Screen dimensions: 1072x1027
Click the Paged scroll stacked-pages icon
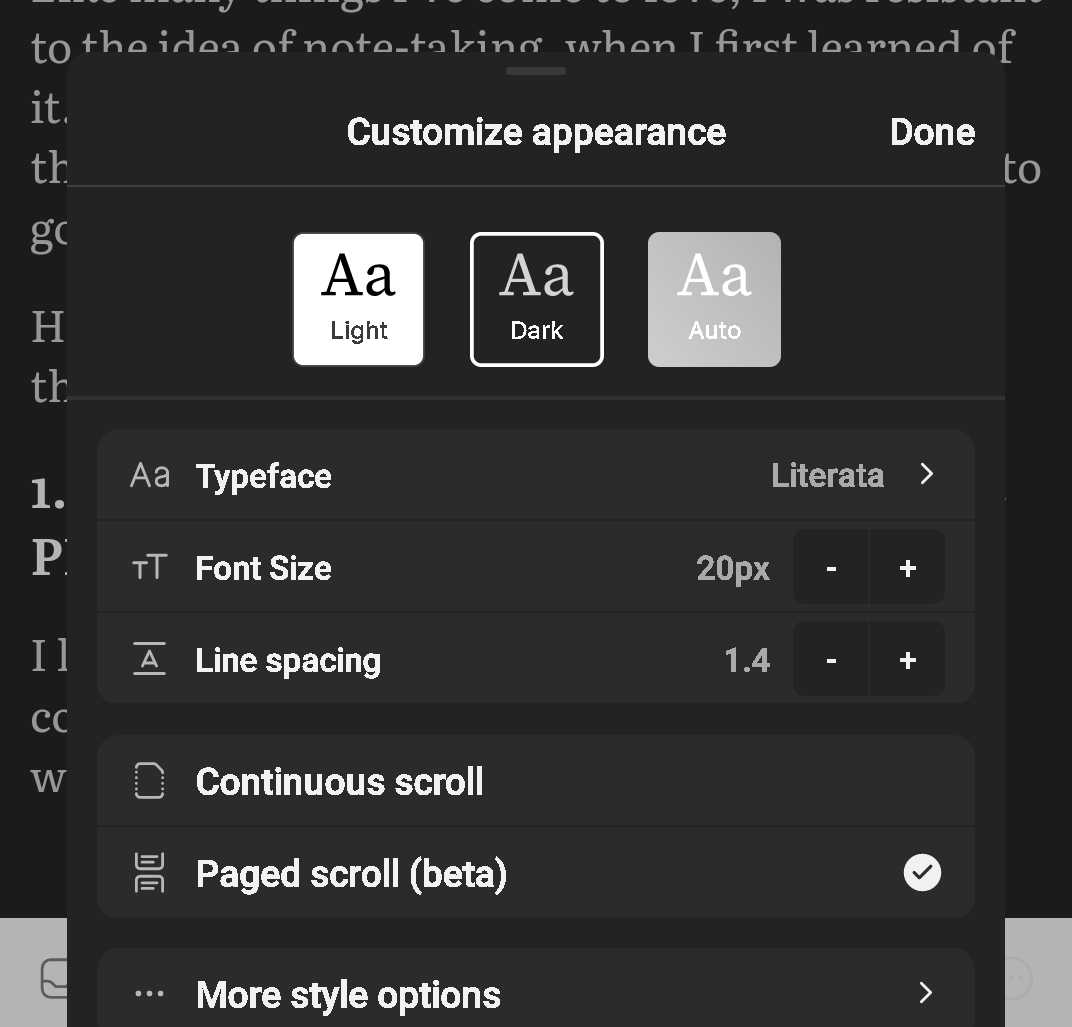149,872
